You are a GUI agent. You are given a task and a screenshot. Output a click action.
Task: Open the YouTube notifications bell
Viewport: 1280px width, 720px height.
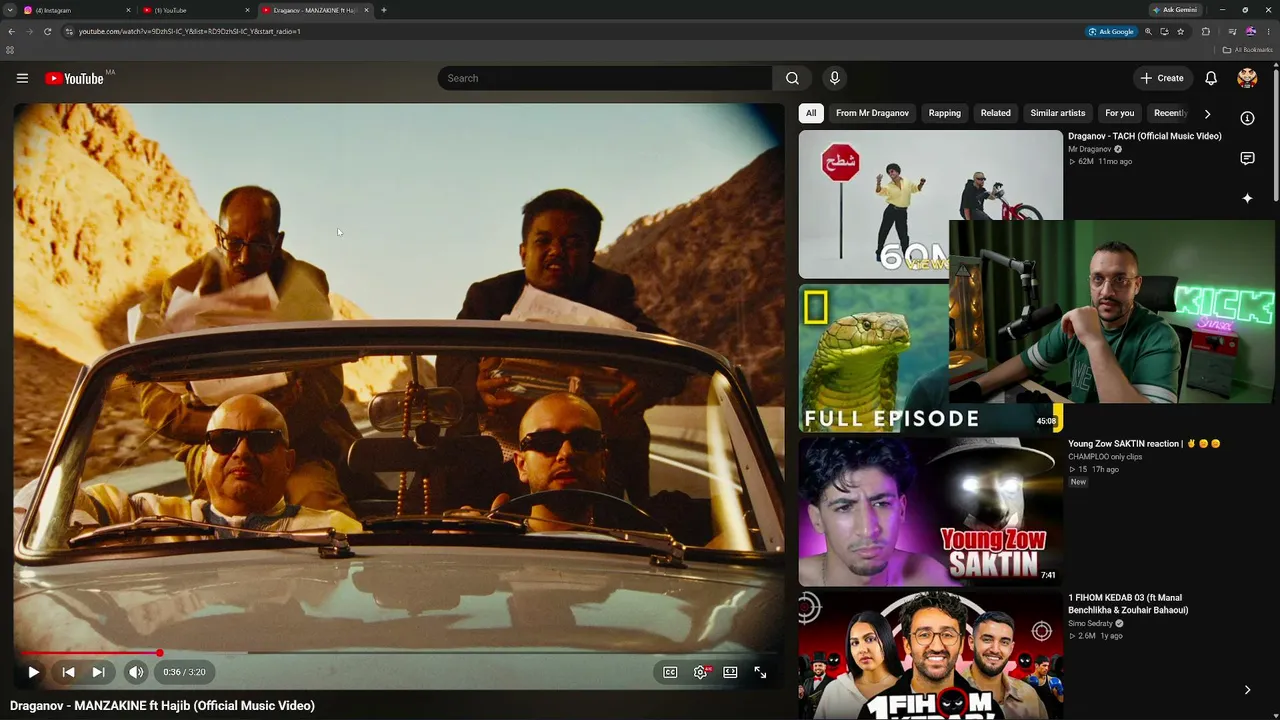pyautogui.click(x=1211, y=78)
